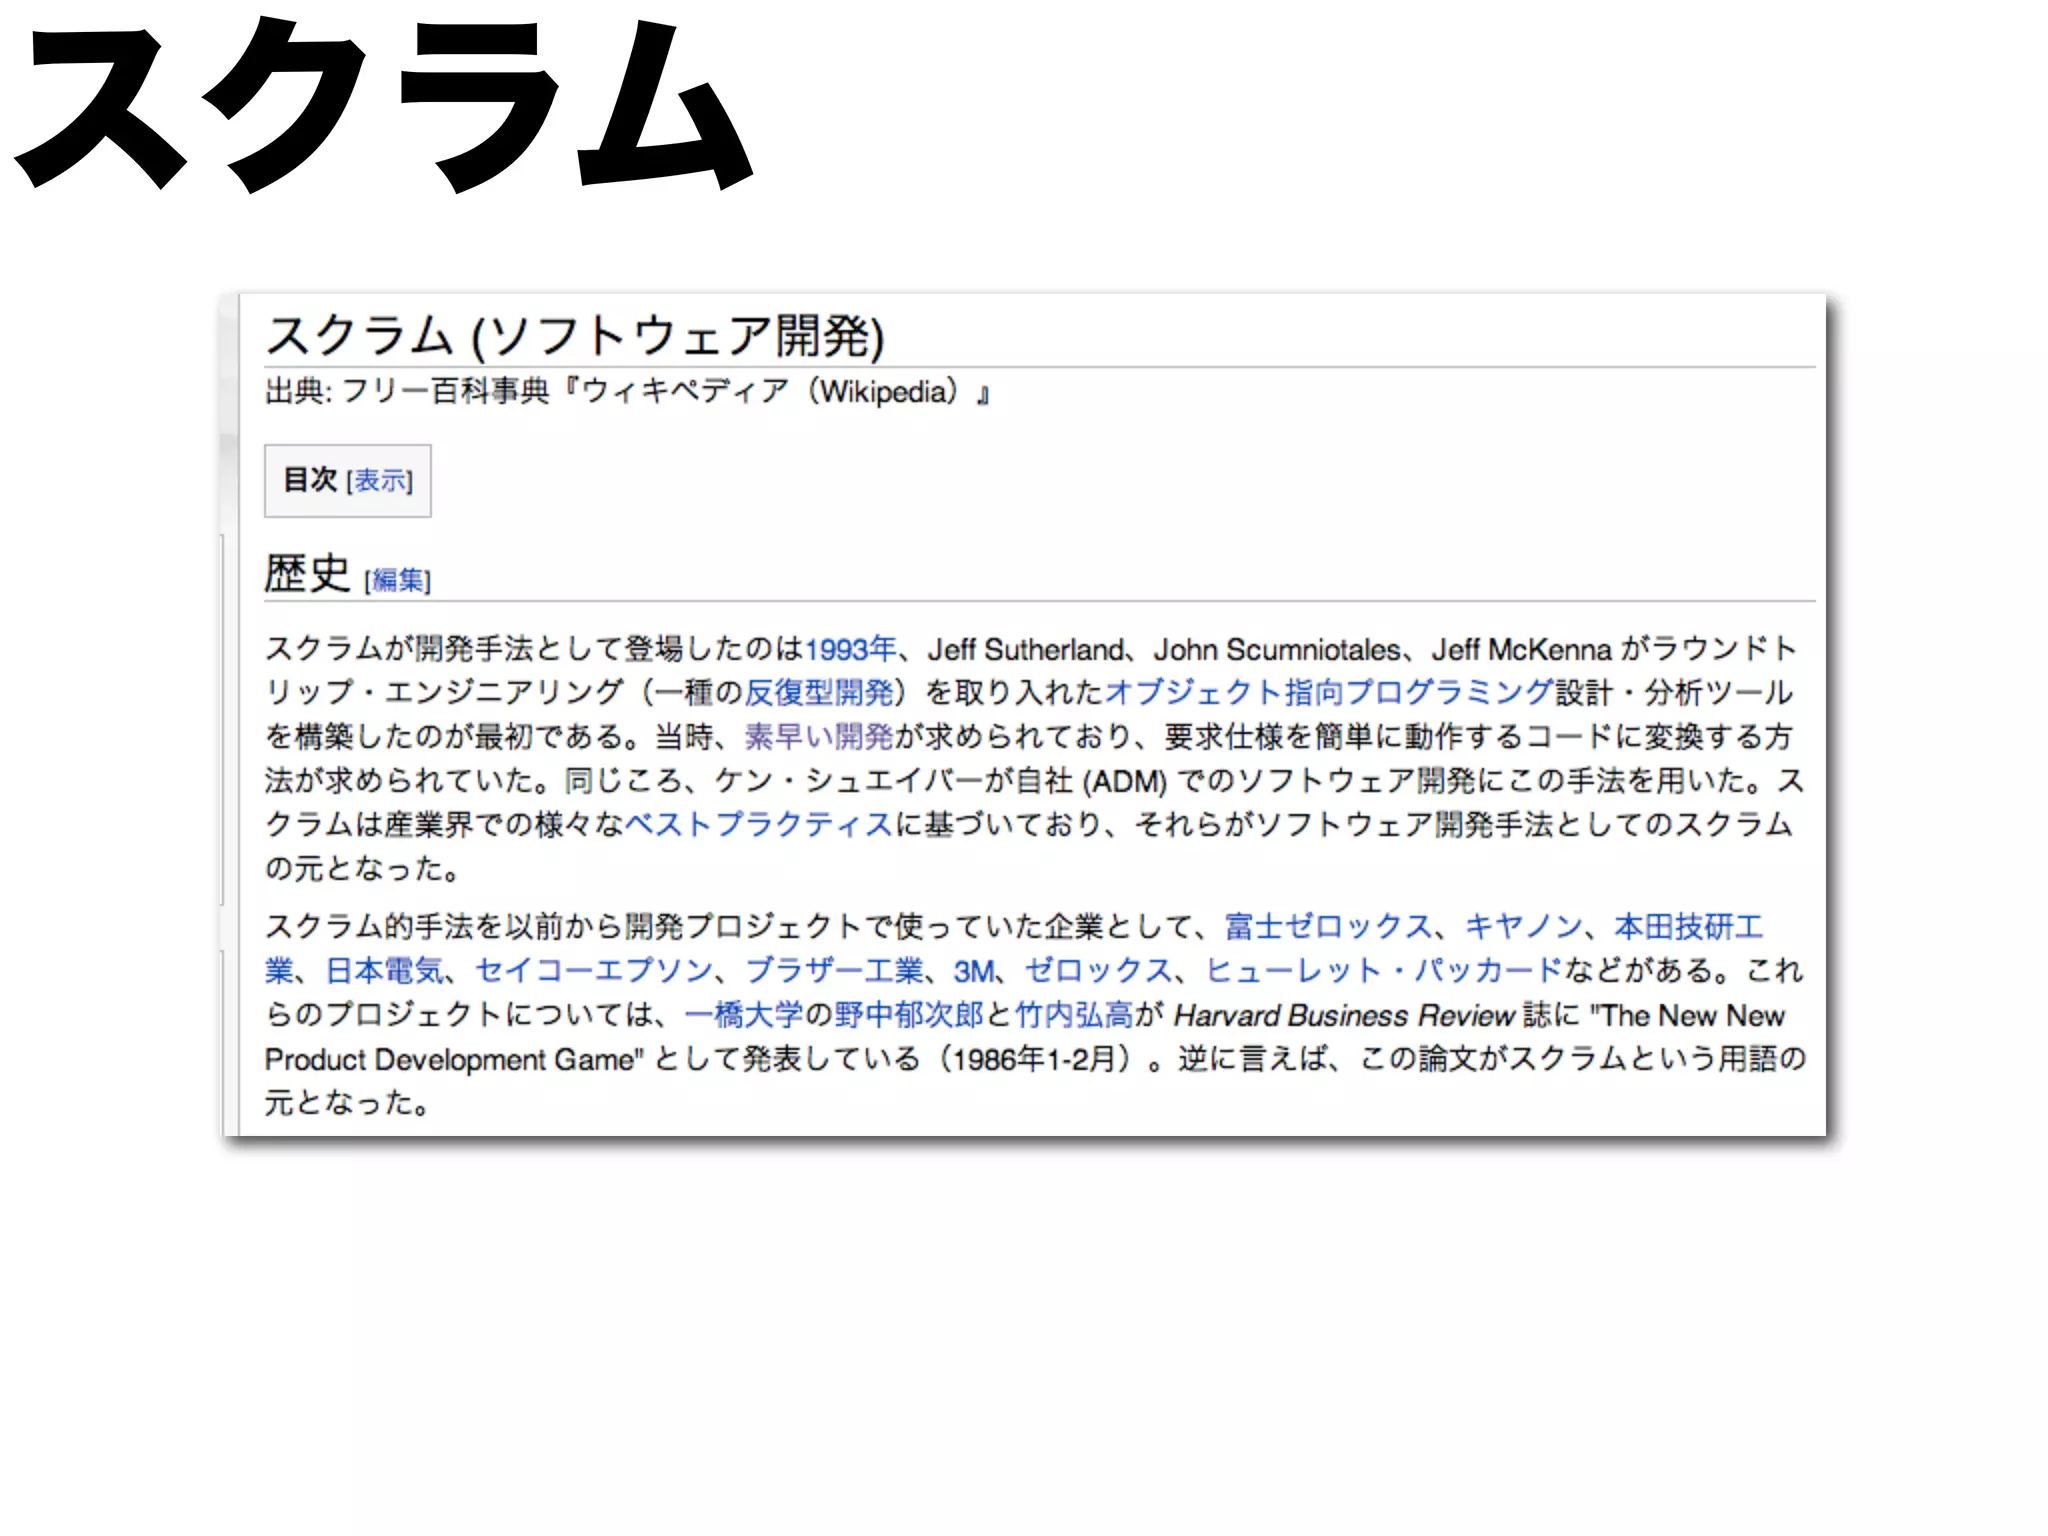Click the ゼロックス link after 3M
This screenshot has width=2048, height=1536.
point(1098,970)
